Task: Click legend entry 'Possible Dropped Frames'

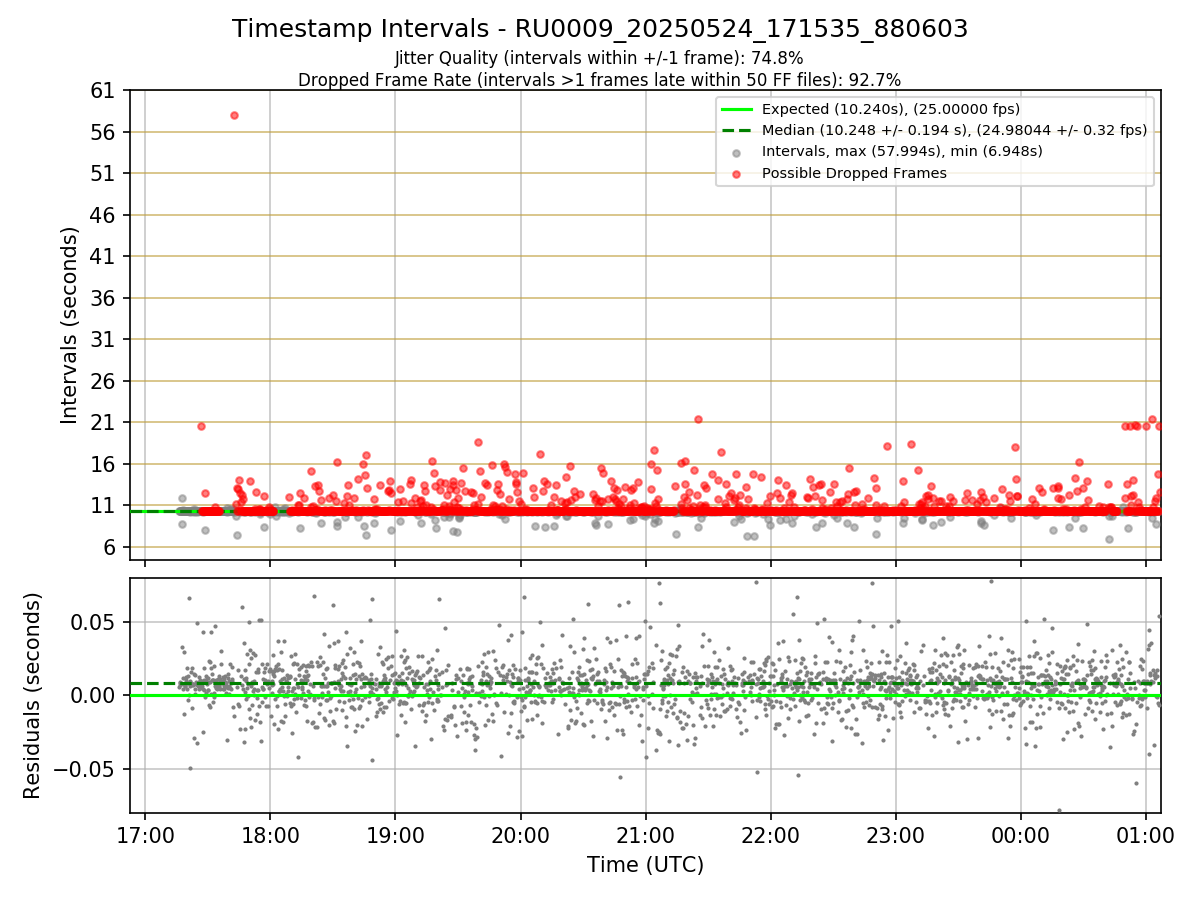Action: (854, 173)
